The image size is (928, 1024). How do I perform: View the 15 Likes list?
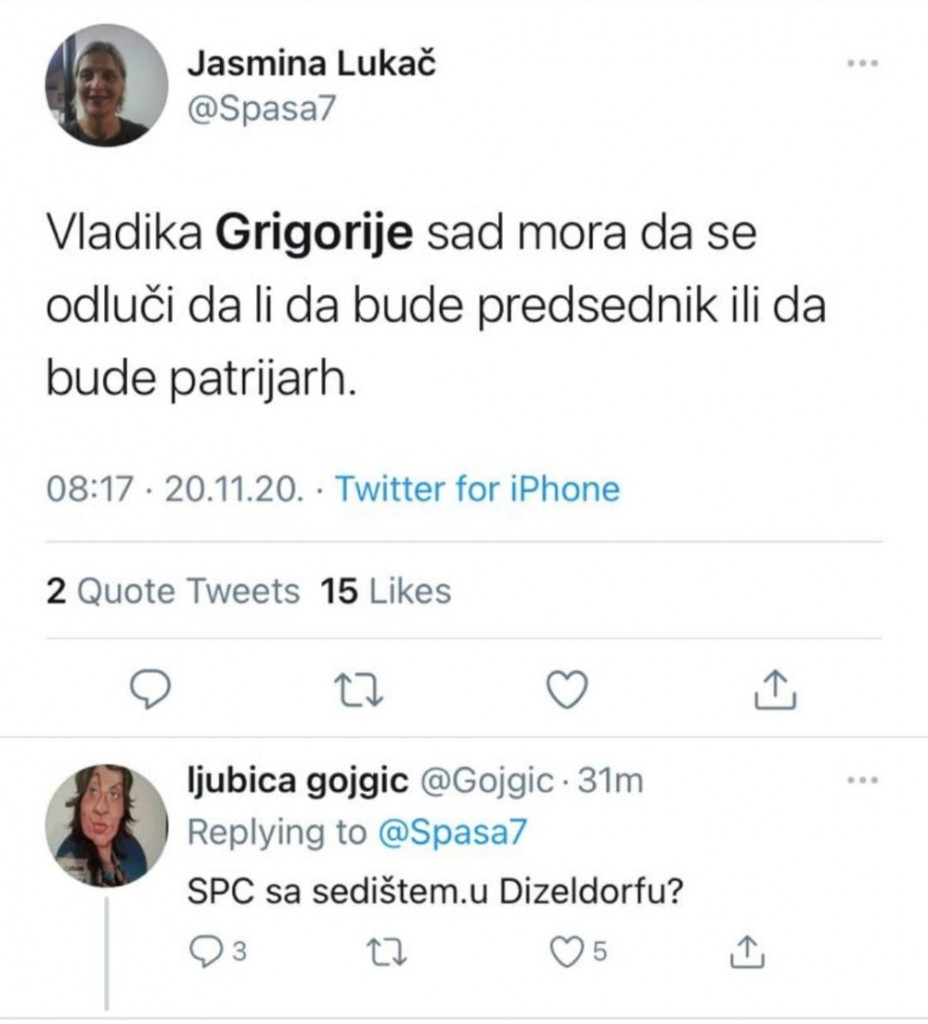387,592
